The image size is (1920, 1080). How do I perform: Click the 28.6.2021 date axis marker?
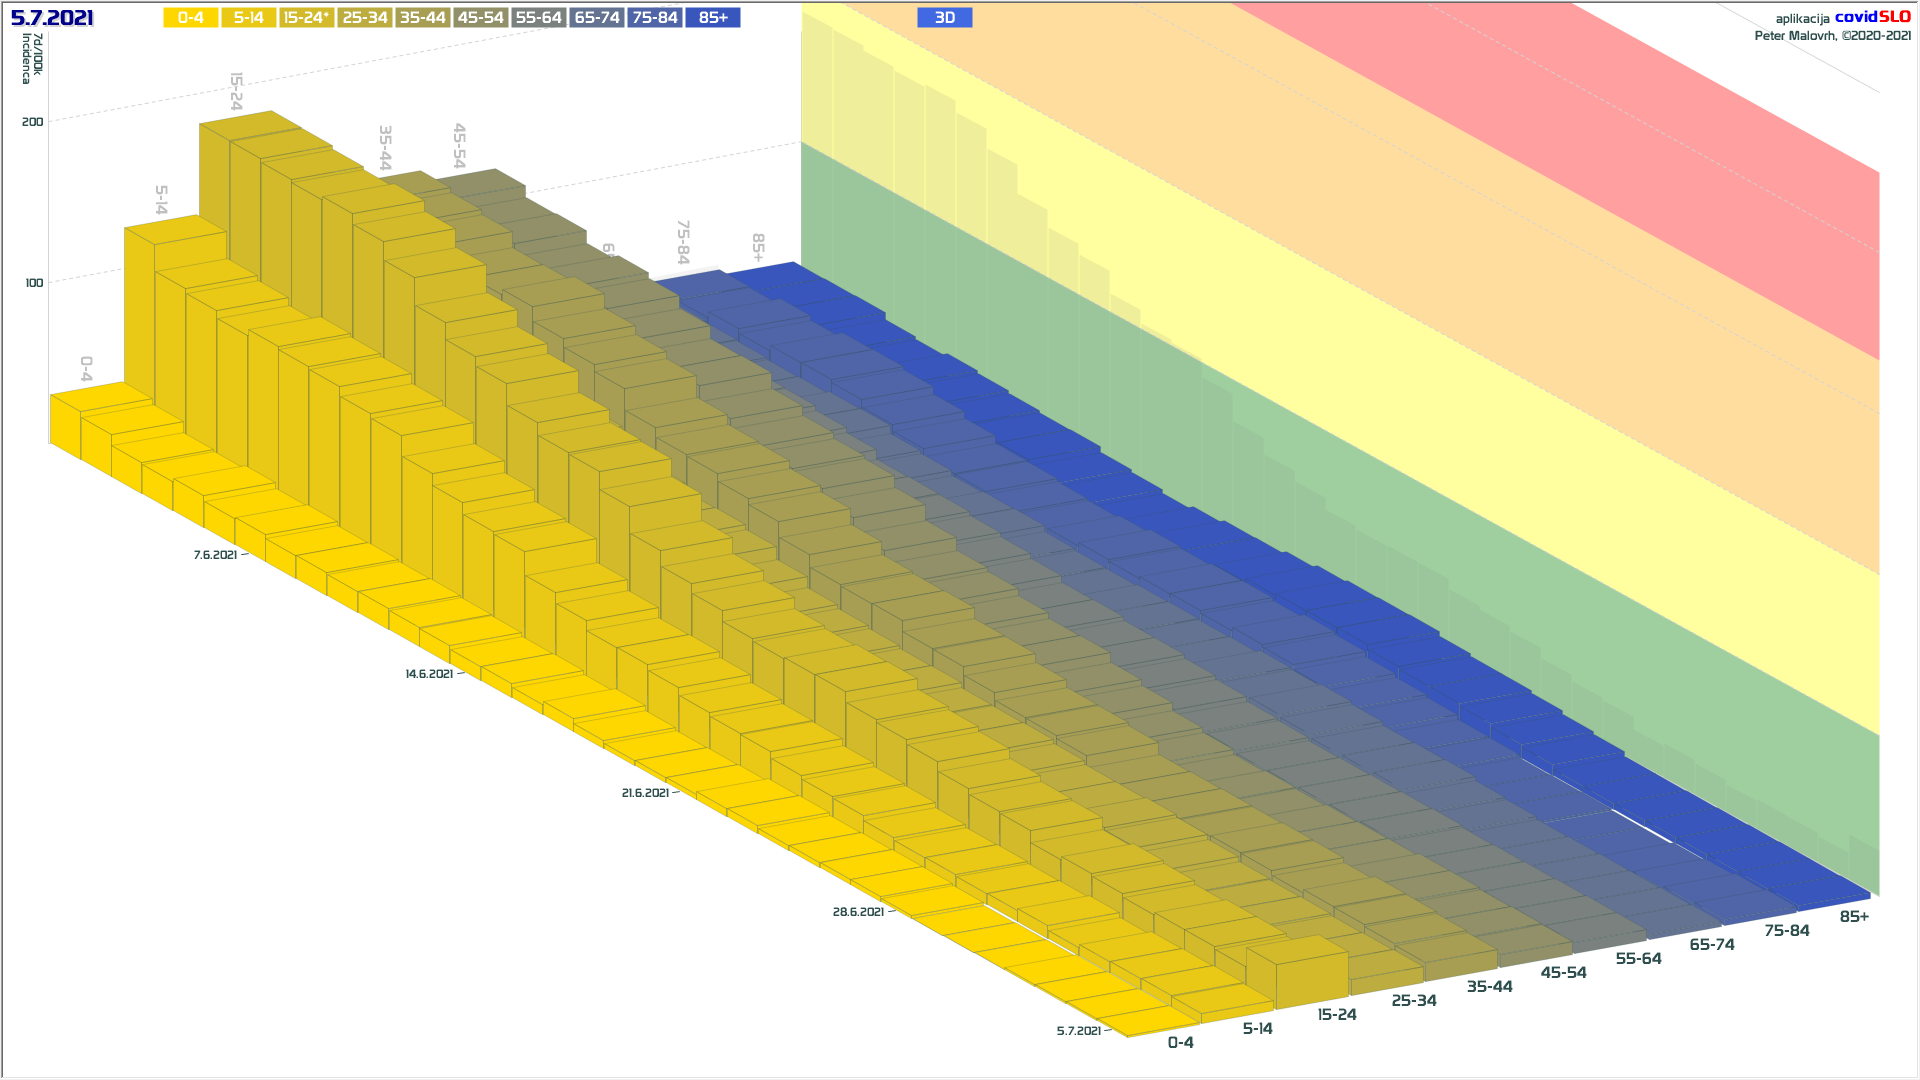pyautogui.click(x=858, y=912)
